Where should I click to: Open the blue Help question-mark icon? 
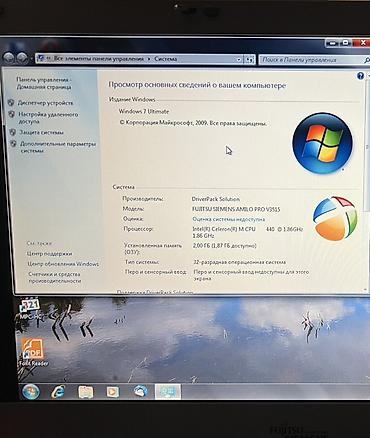click(x=360, y=76)
